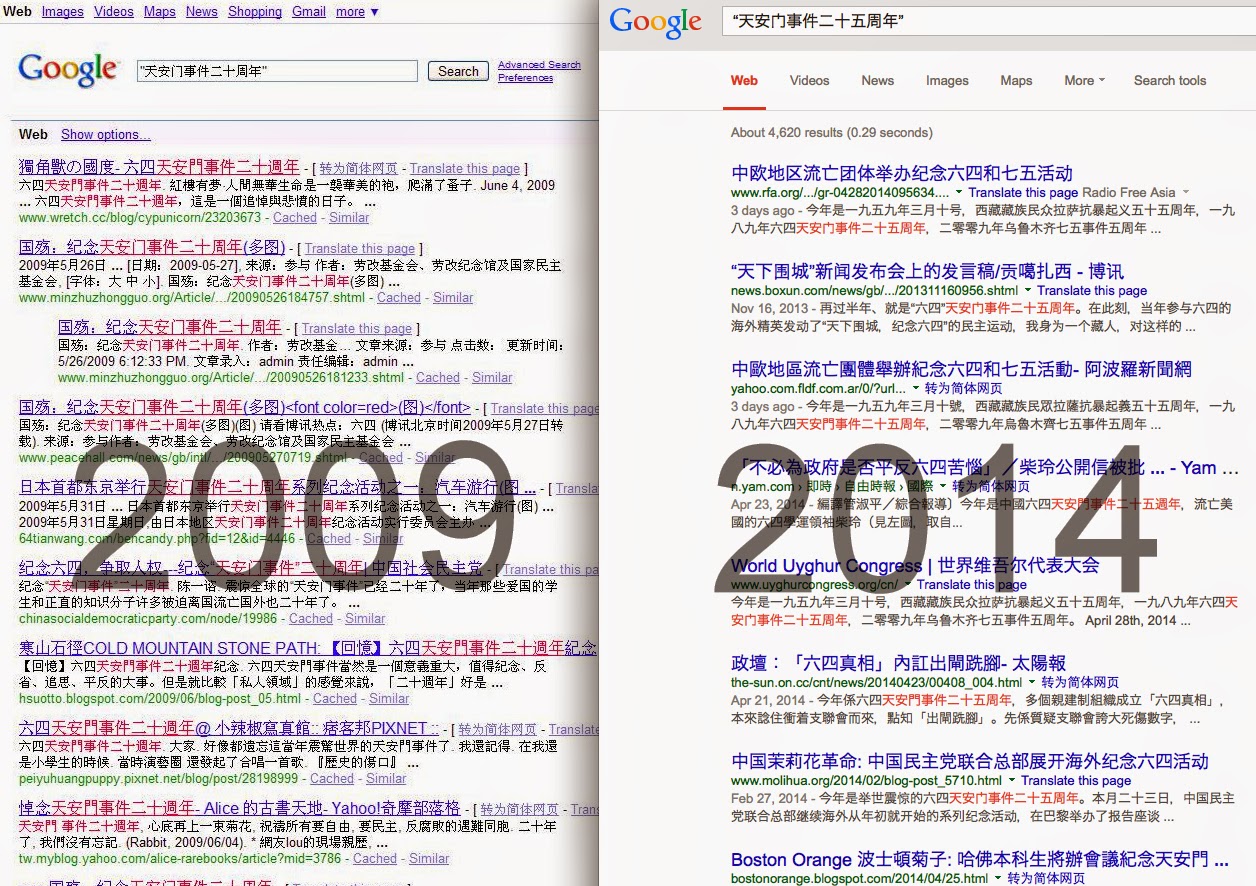
Task: Open Cached for the hsuotto.blogspot.com result
Action: pos(335,698)
